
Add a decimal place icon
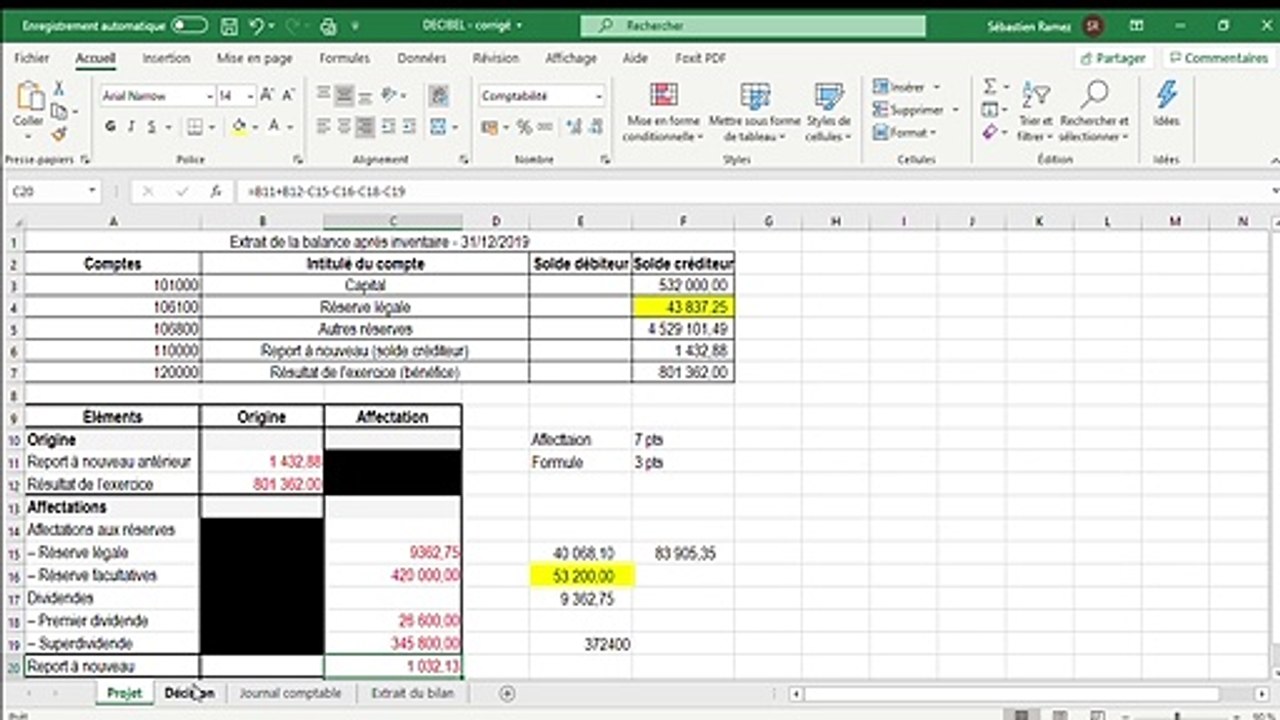tap(573, 127)
